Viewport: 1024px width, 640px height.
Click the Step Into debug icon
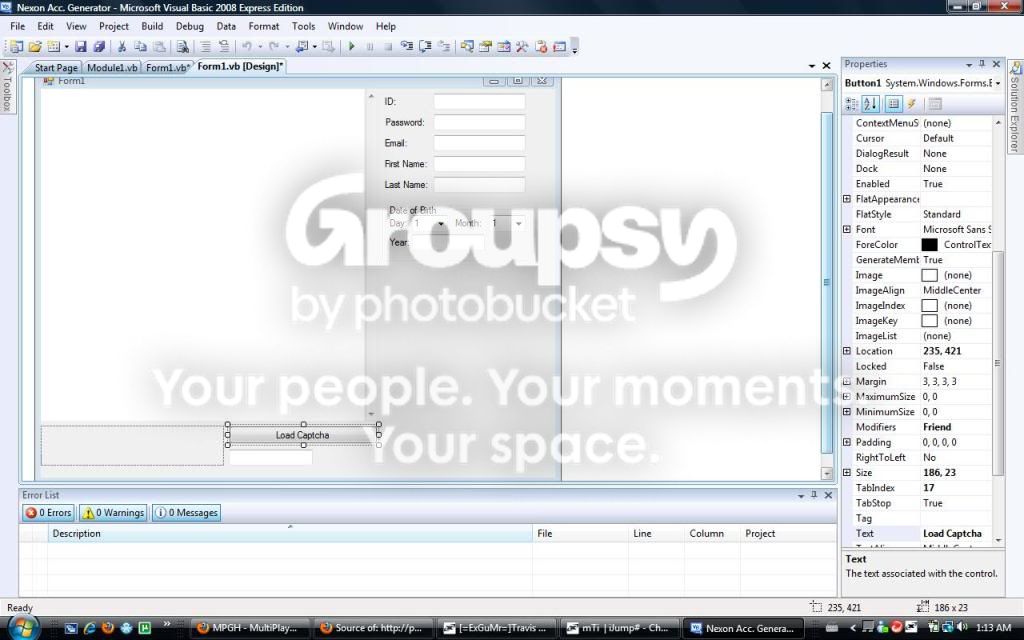click(407, 46)
